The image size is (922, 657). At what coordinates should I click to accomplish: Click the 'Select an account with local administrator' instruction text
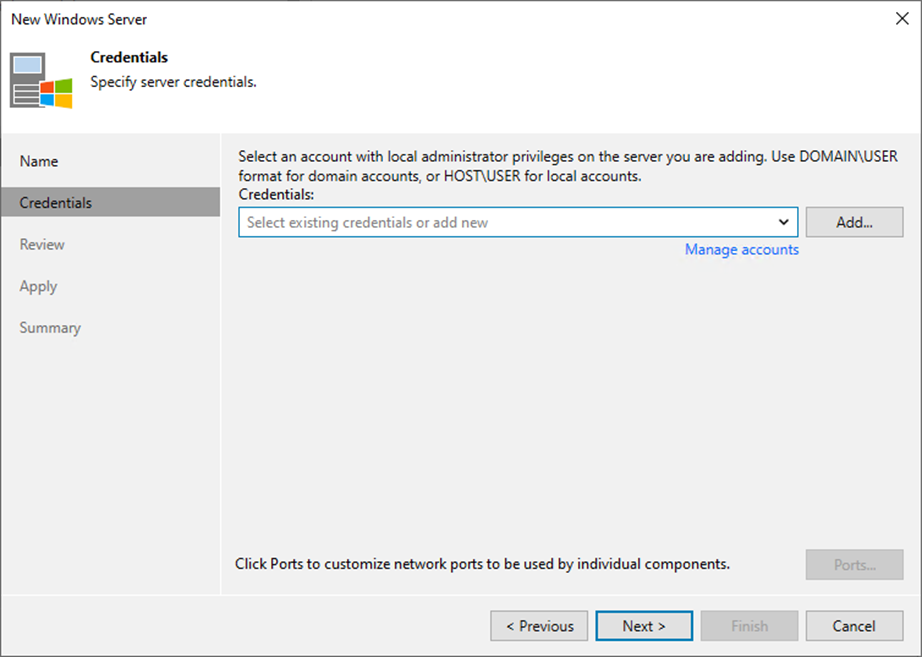coord(567,166)
